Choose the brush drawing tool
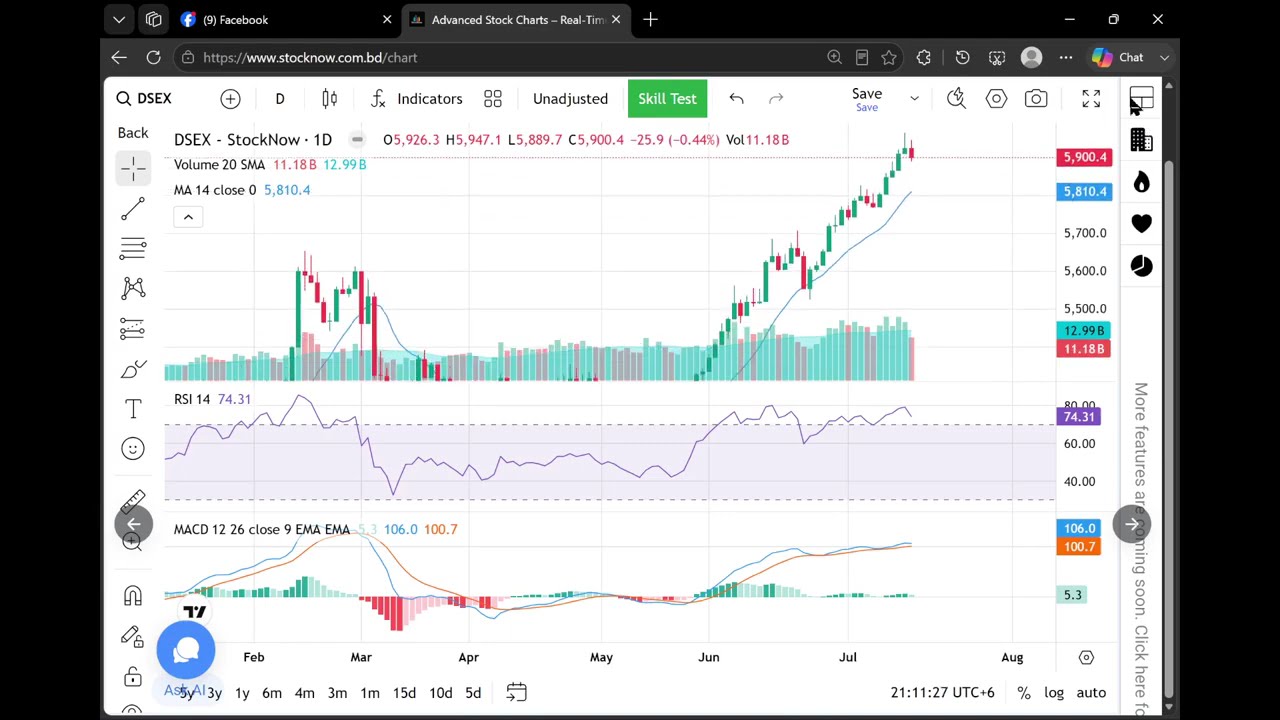The height and width of the screenshot is (720, 1280). click(133, 369)
